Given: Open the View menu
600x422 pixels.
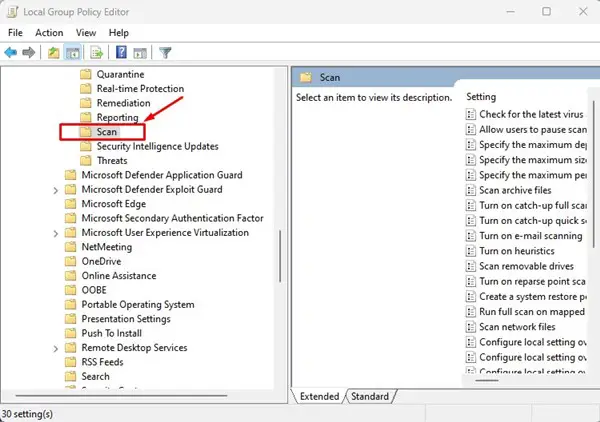Looking at the screenshot, I should [x=86, y=33].
